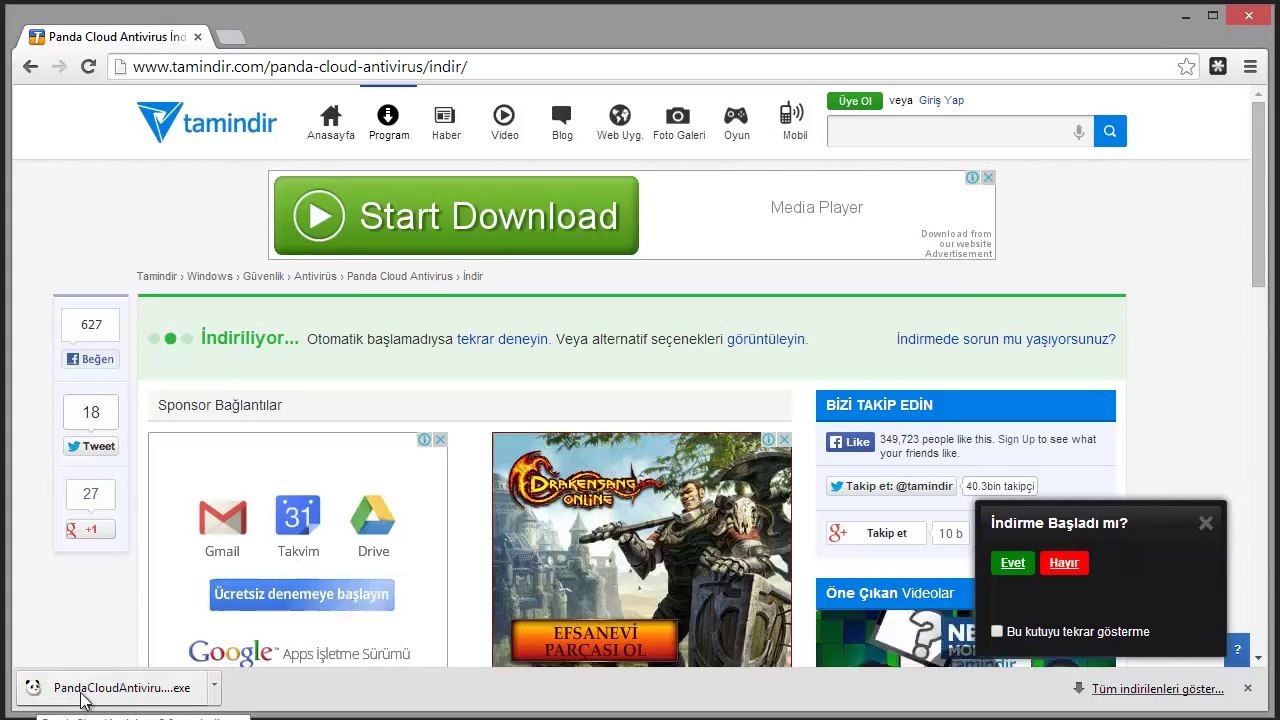Click Takip et @tamindir Twitter button
Screen dimensions: 1280x720
click(890, 486)
